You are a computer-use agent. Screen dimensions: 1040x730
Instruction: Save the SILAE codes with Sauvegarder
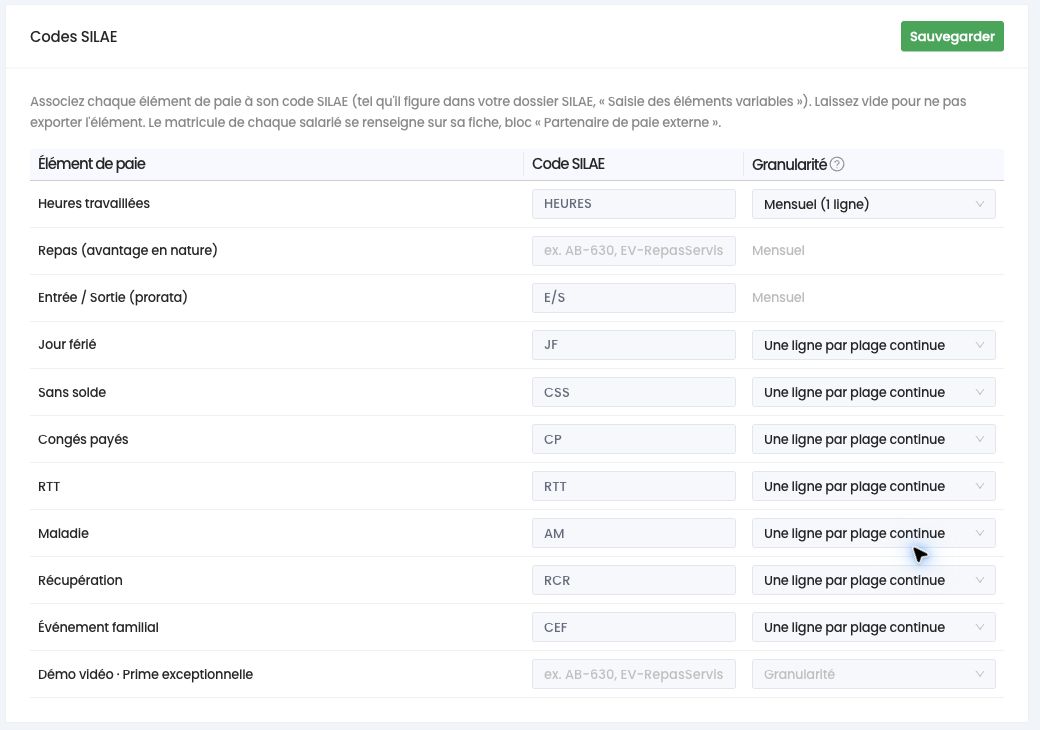952,36
